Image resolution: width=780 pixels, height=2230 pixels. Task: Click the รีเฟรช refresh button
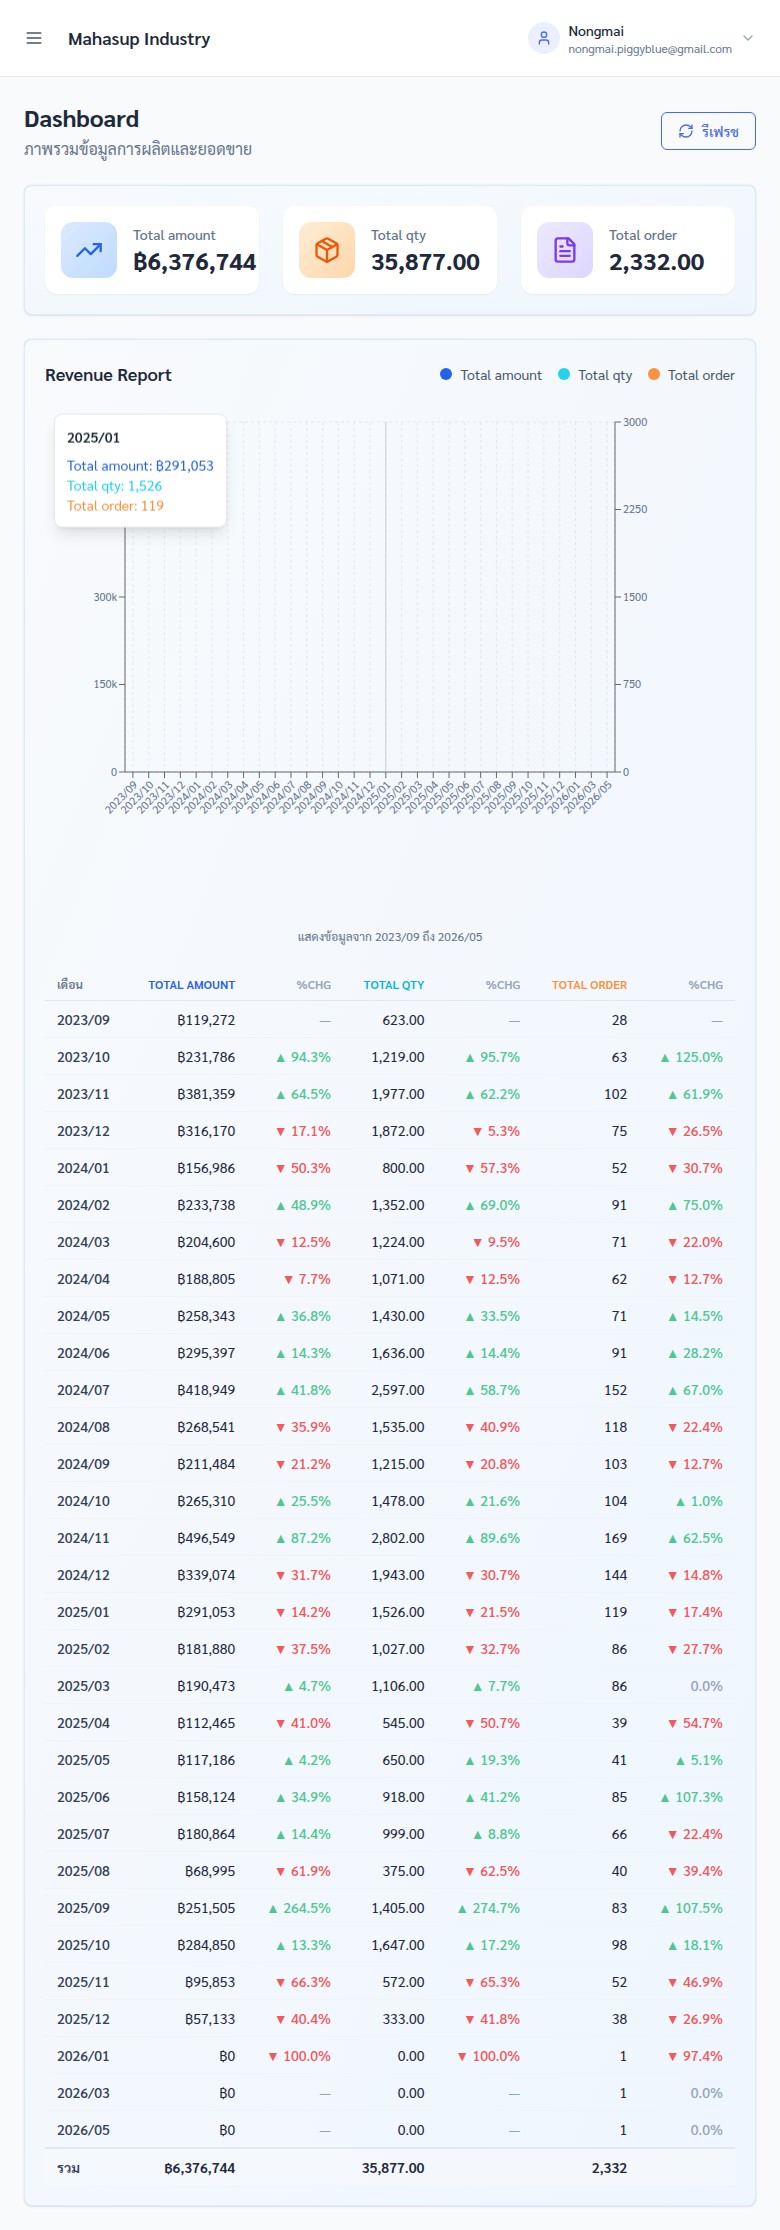click(708, 131)
